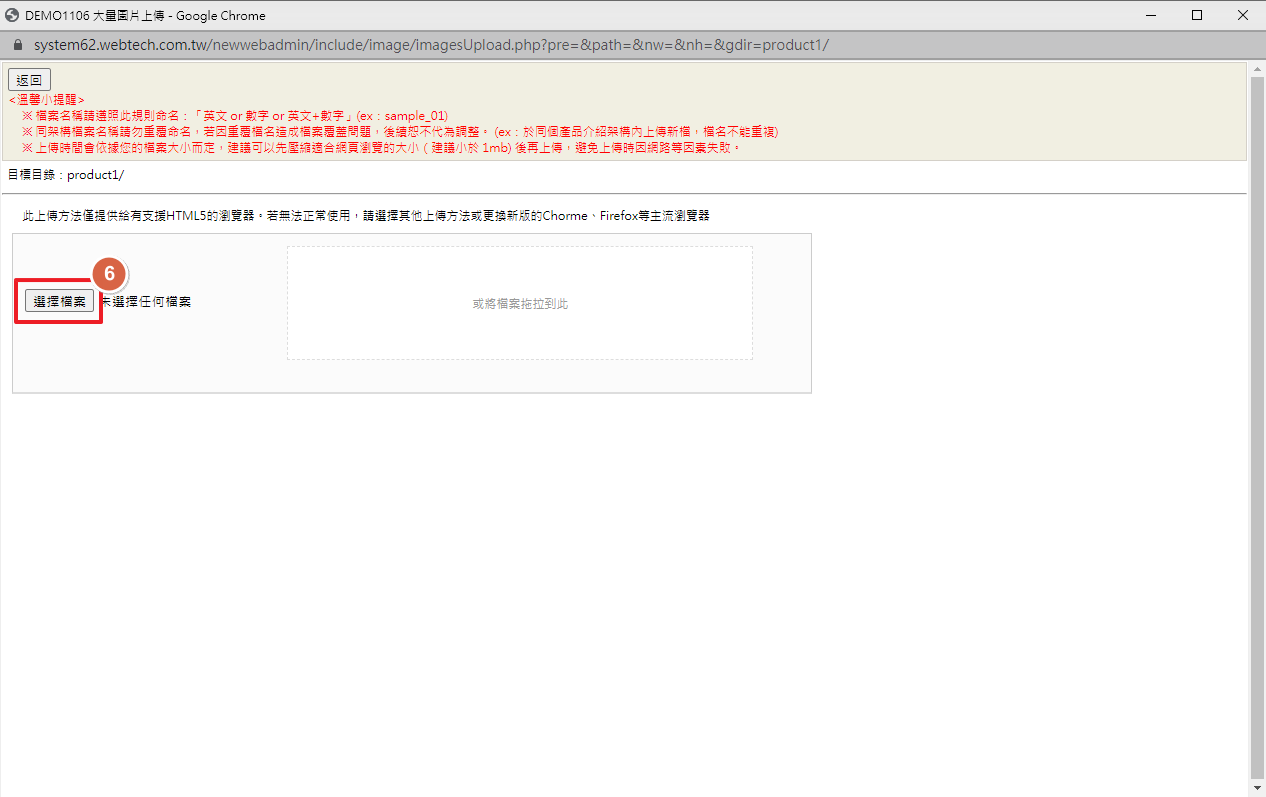
Task: Click the 未選擇任何檔案 file status label
Action: [146, 302]
